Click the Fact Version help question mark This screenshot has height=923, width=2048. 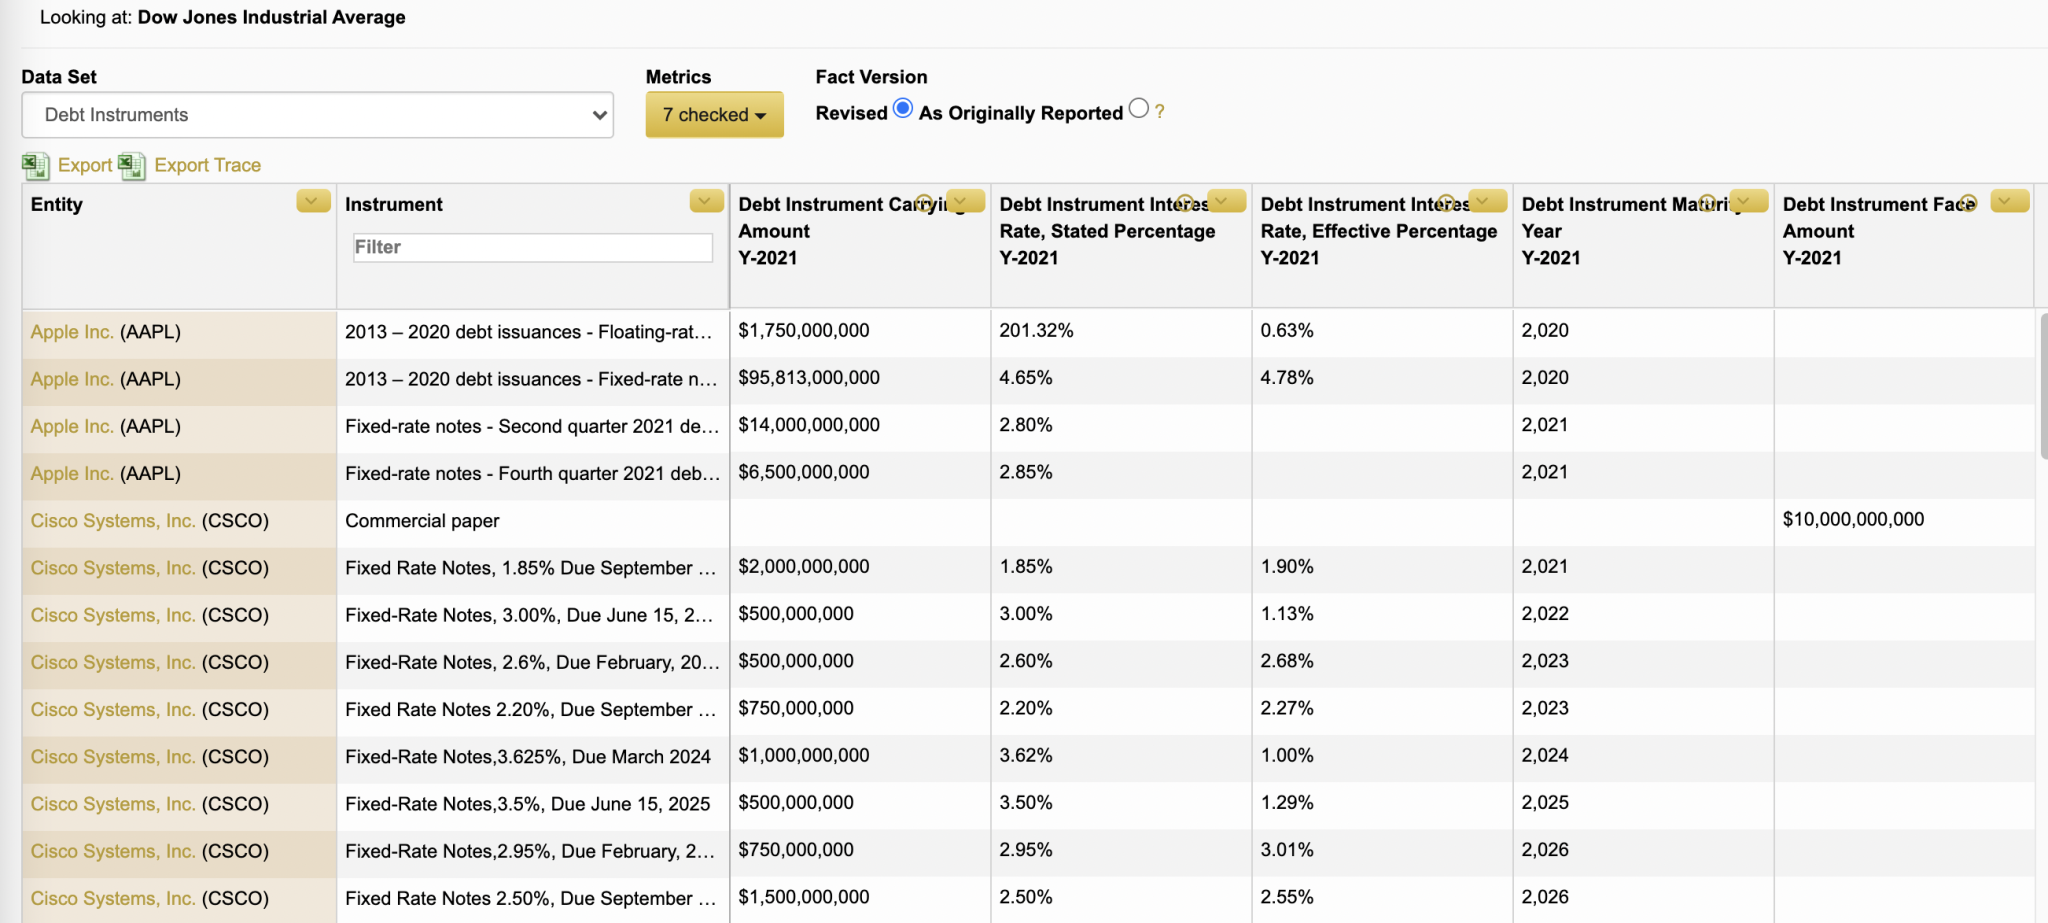(1160, 111)
